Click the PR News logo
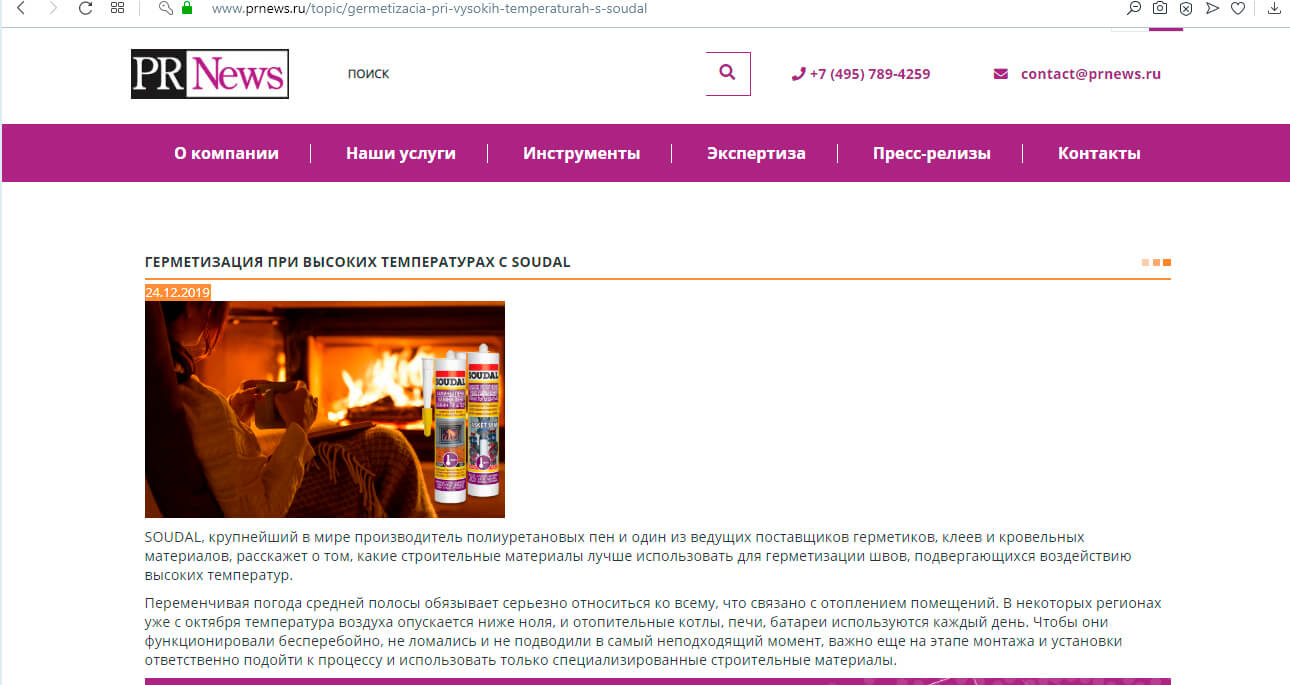The height and width of the screenshot is (685, 1290). coord(210,74)
